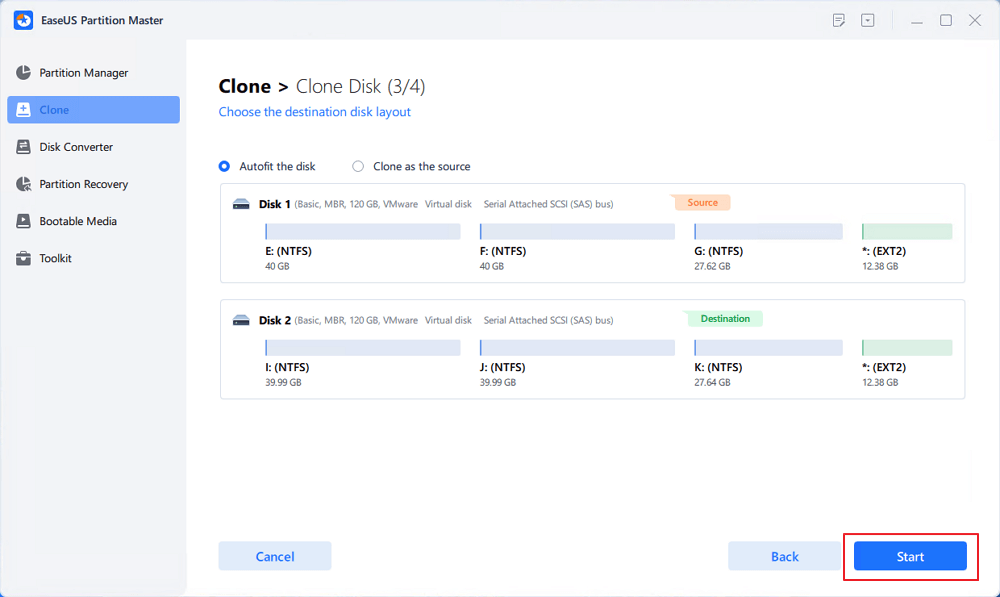Switch to the Clone sidebar item
Image resolution: width=1000 pixels, height=597 pixels.
pos(93,110)
